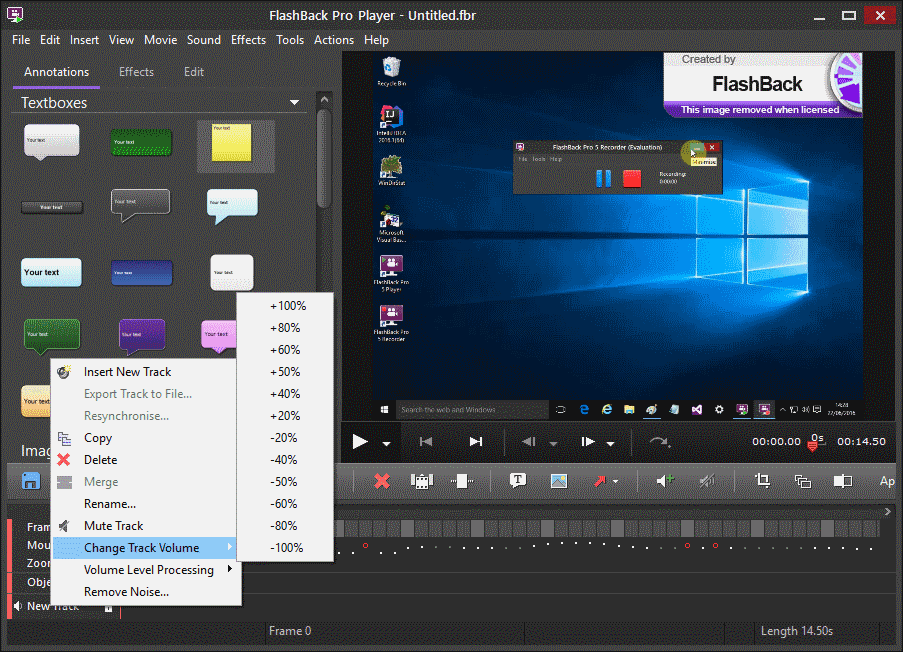Switch to the Effects tab in the side panel
This screenshot has height=652, width=903.
(136, 72)
